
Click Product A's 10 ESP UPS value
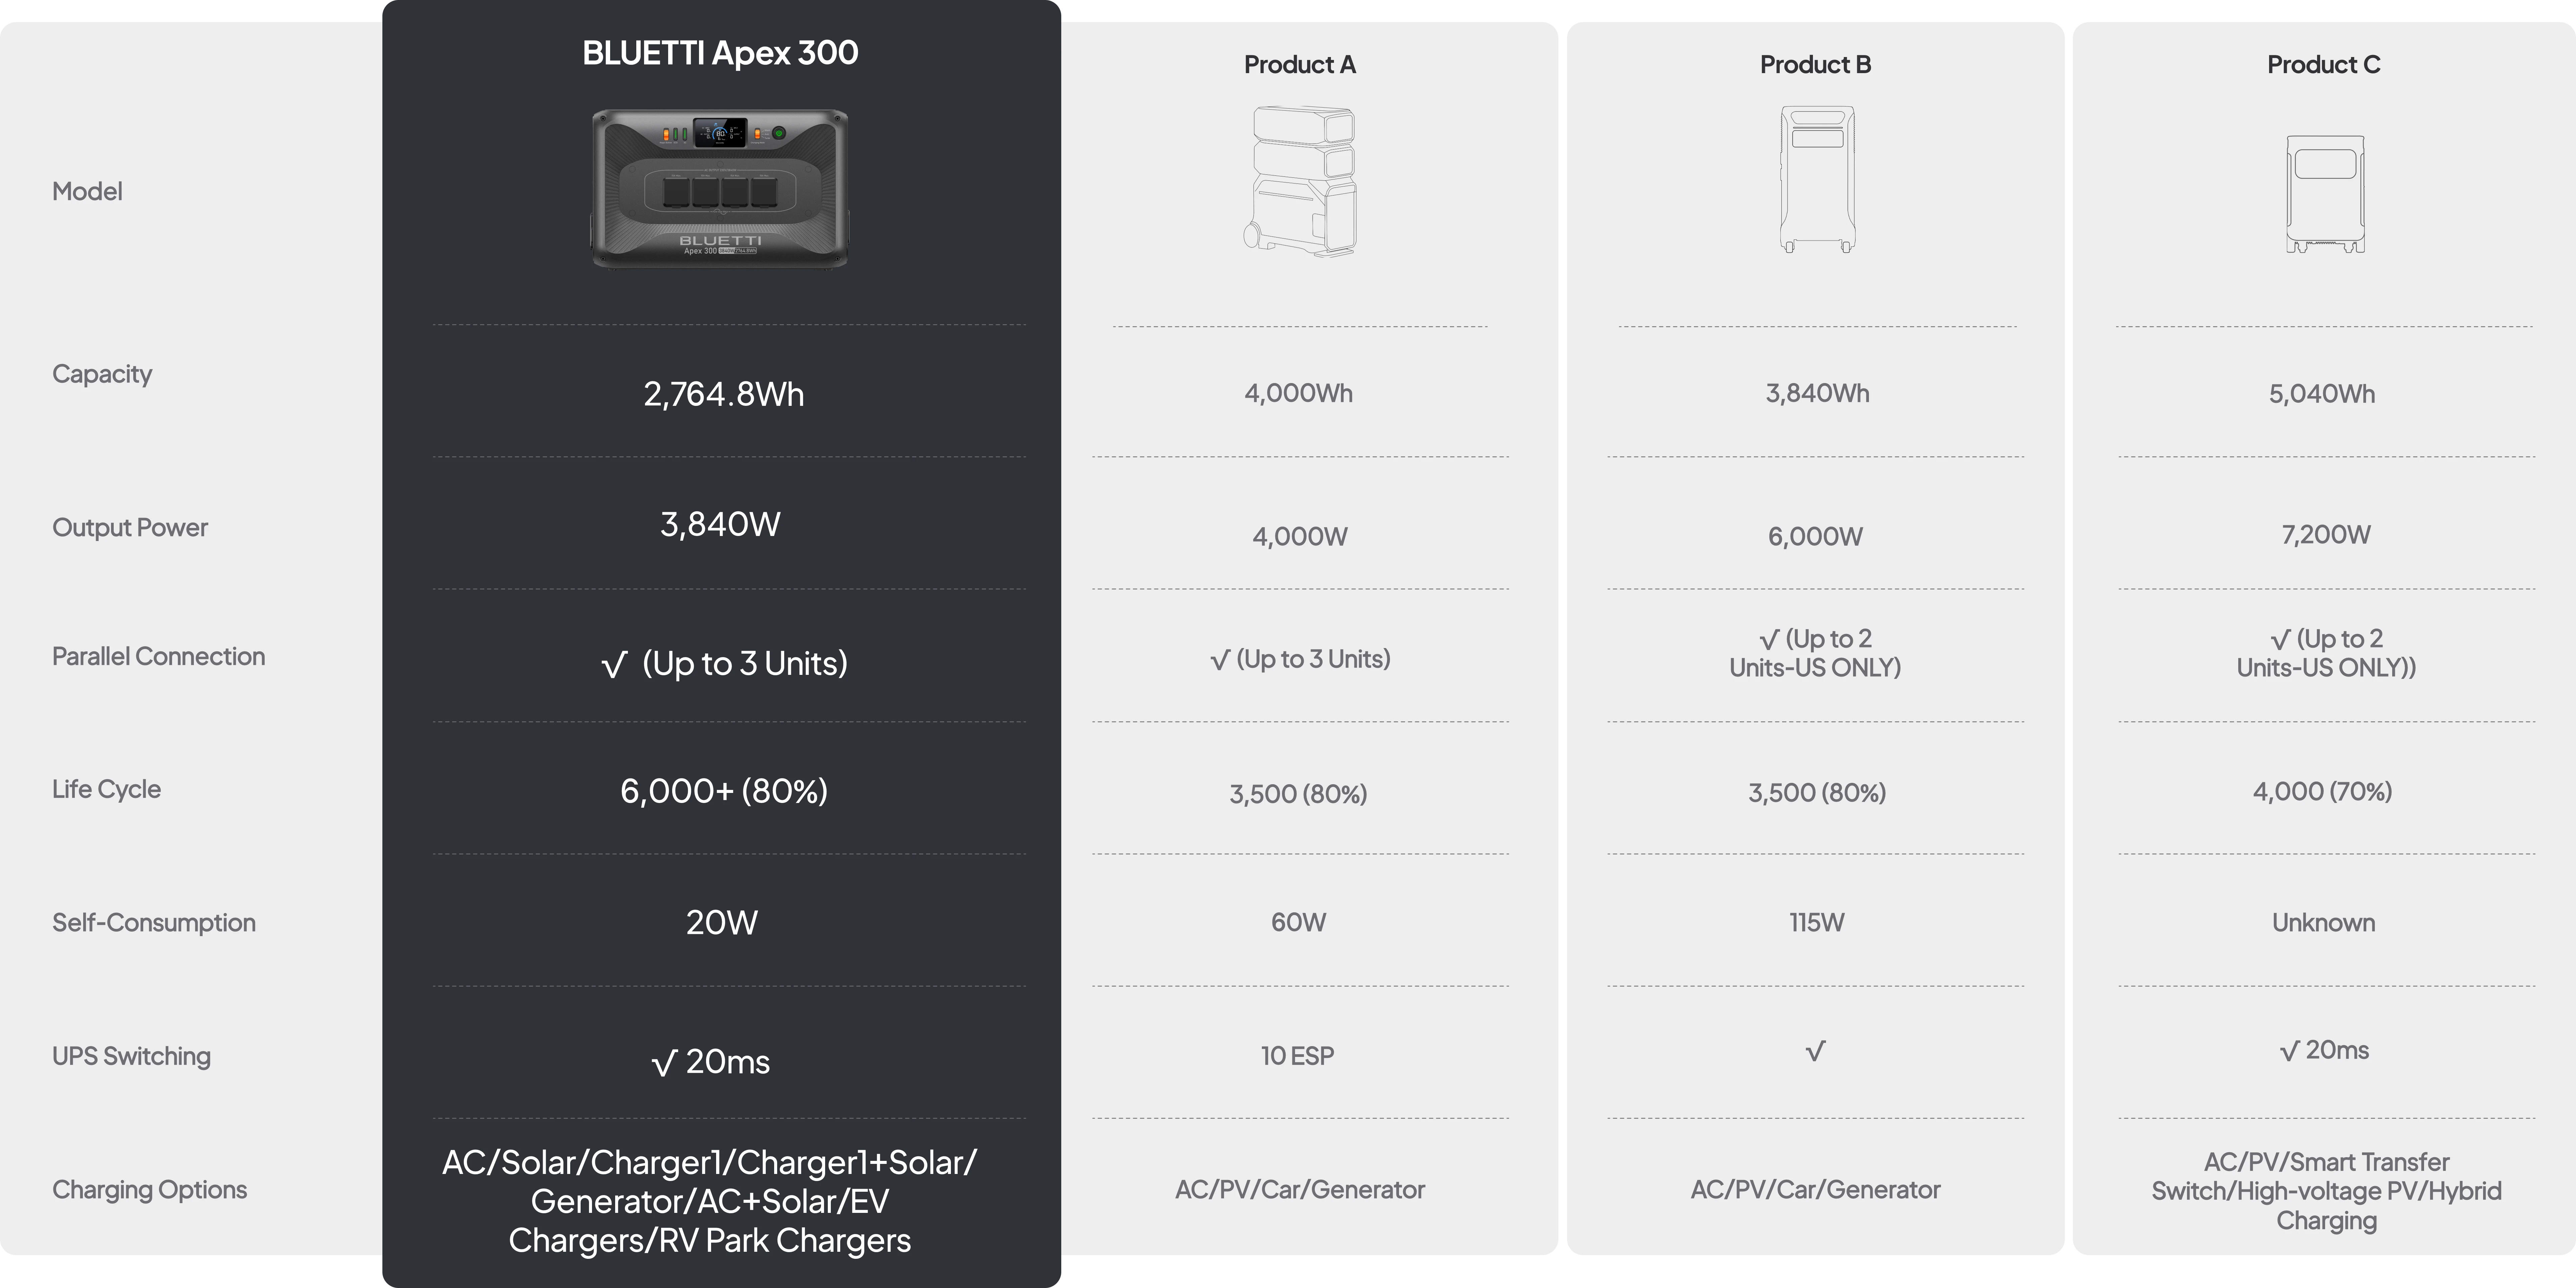pyautogui.click(x=1297, y=1056)
